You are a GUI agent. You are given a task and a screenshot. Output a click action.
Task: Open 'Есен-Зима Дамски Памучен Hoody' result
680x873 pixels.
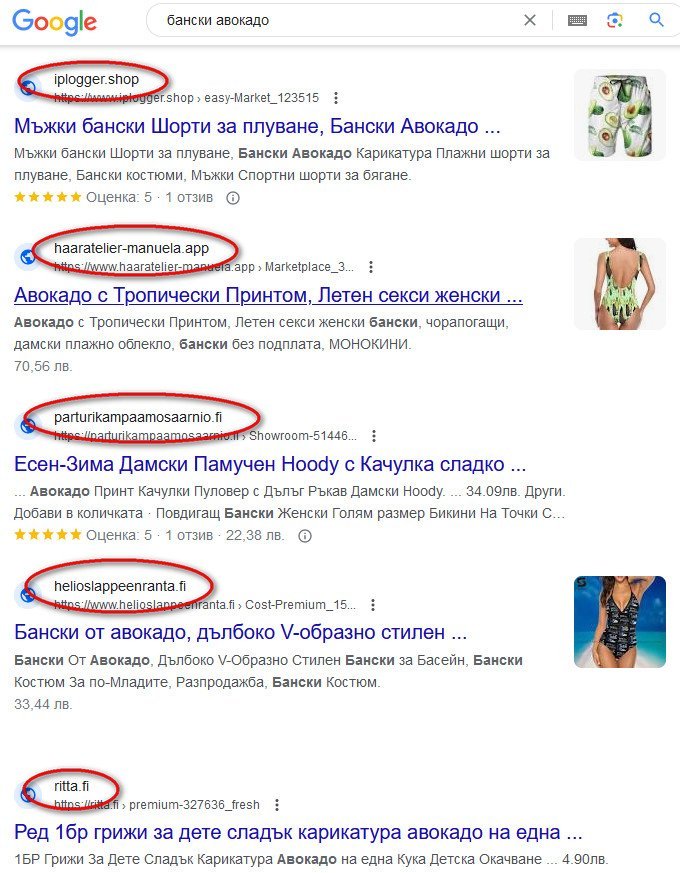pyautogui.click(x=270, y=464)
